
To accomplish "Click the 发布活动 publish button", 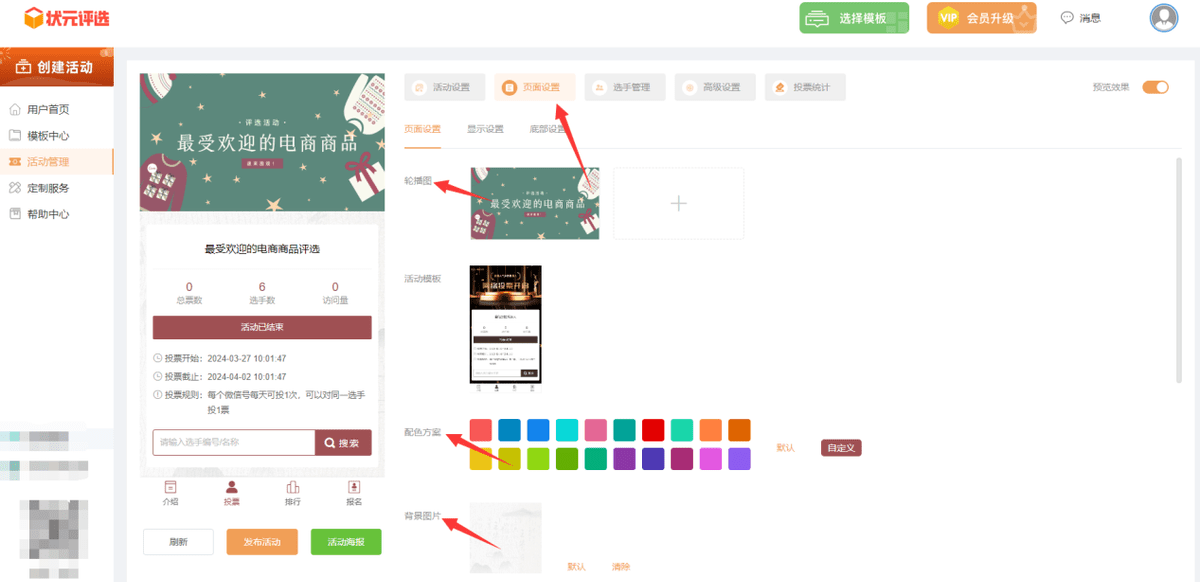I will pos(261,541).
